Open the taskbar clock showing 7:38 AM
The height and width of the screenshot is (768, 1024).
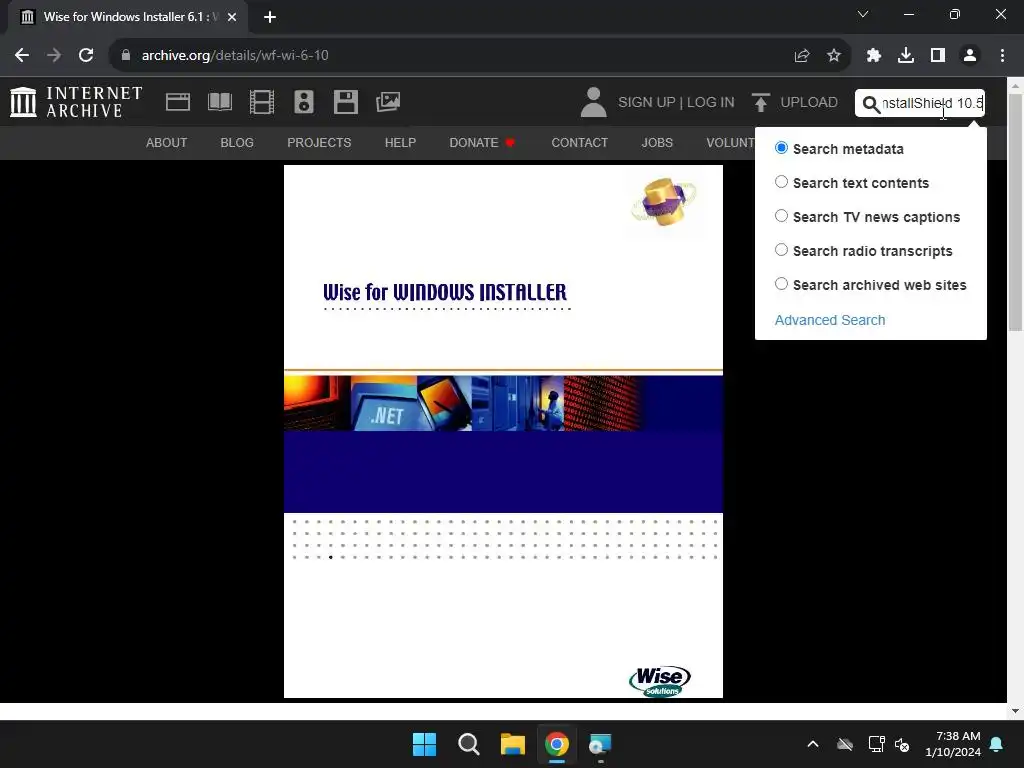tap(953, 744)
